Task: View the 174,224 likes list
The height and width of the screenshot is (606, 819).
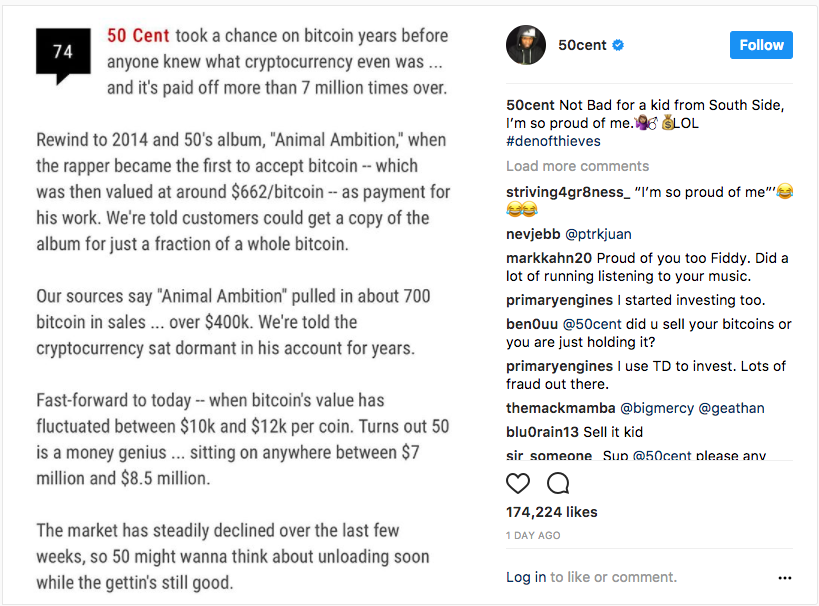Action: 552,512
